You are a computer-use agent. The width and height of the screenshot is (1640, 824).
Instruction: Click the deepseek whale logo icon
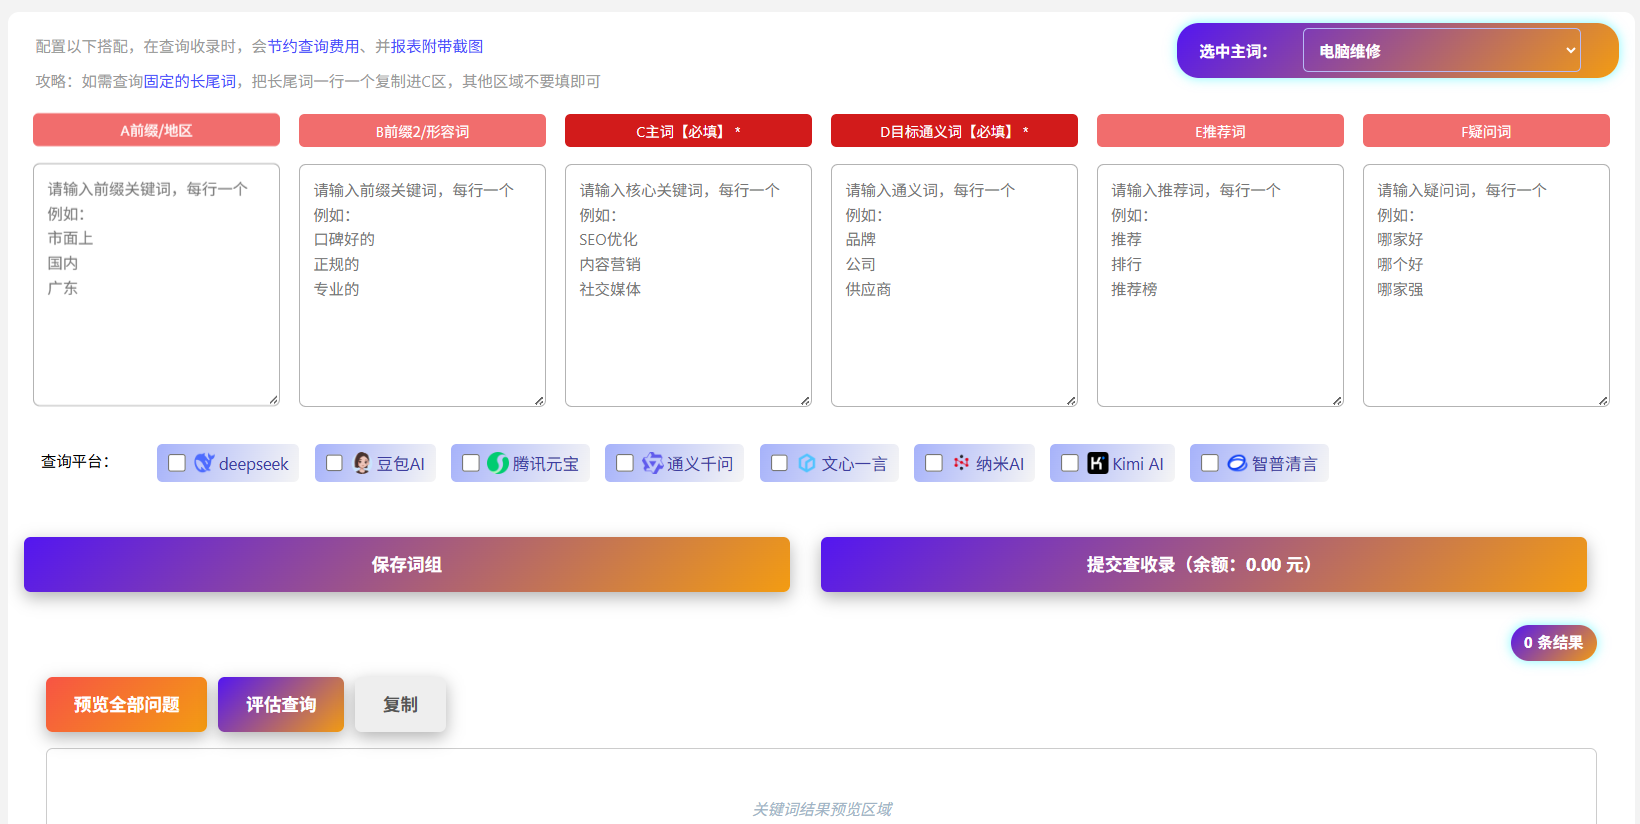[x=204, y=463]
